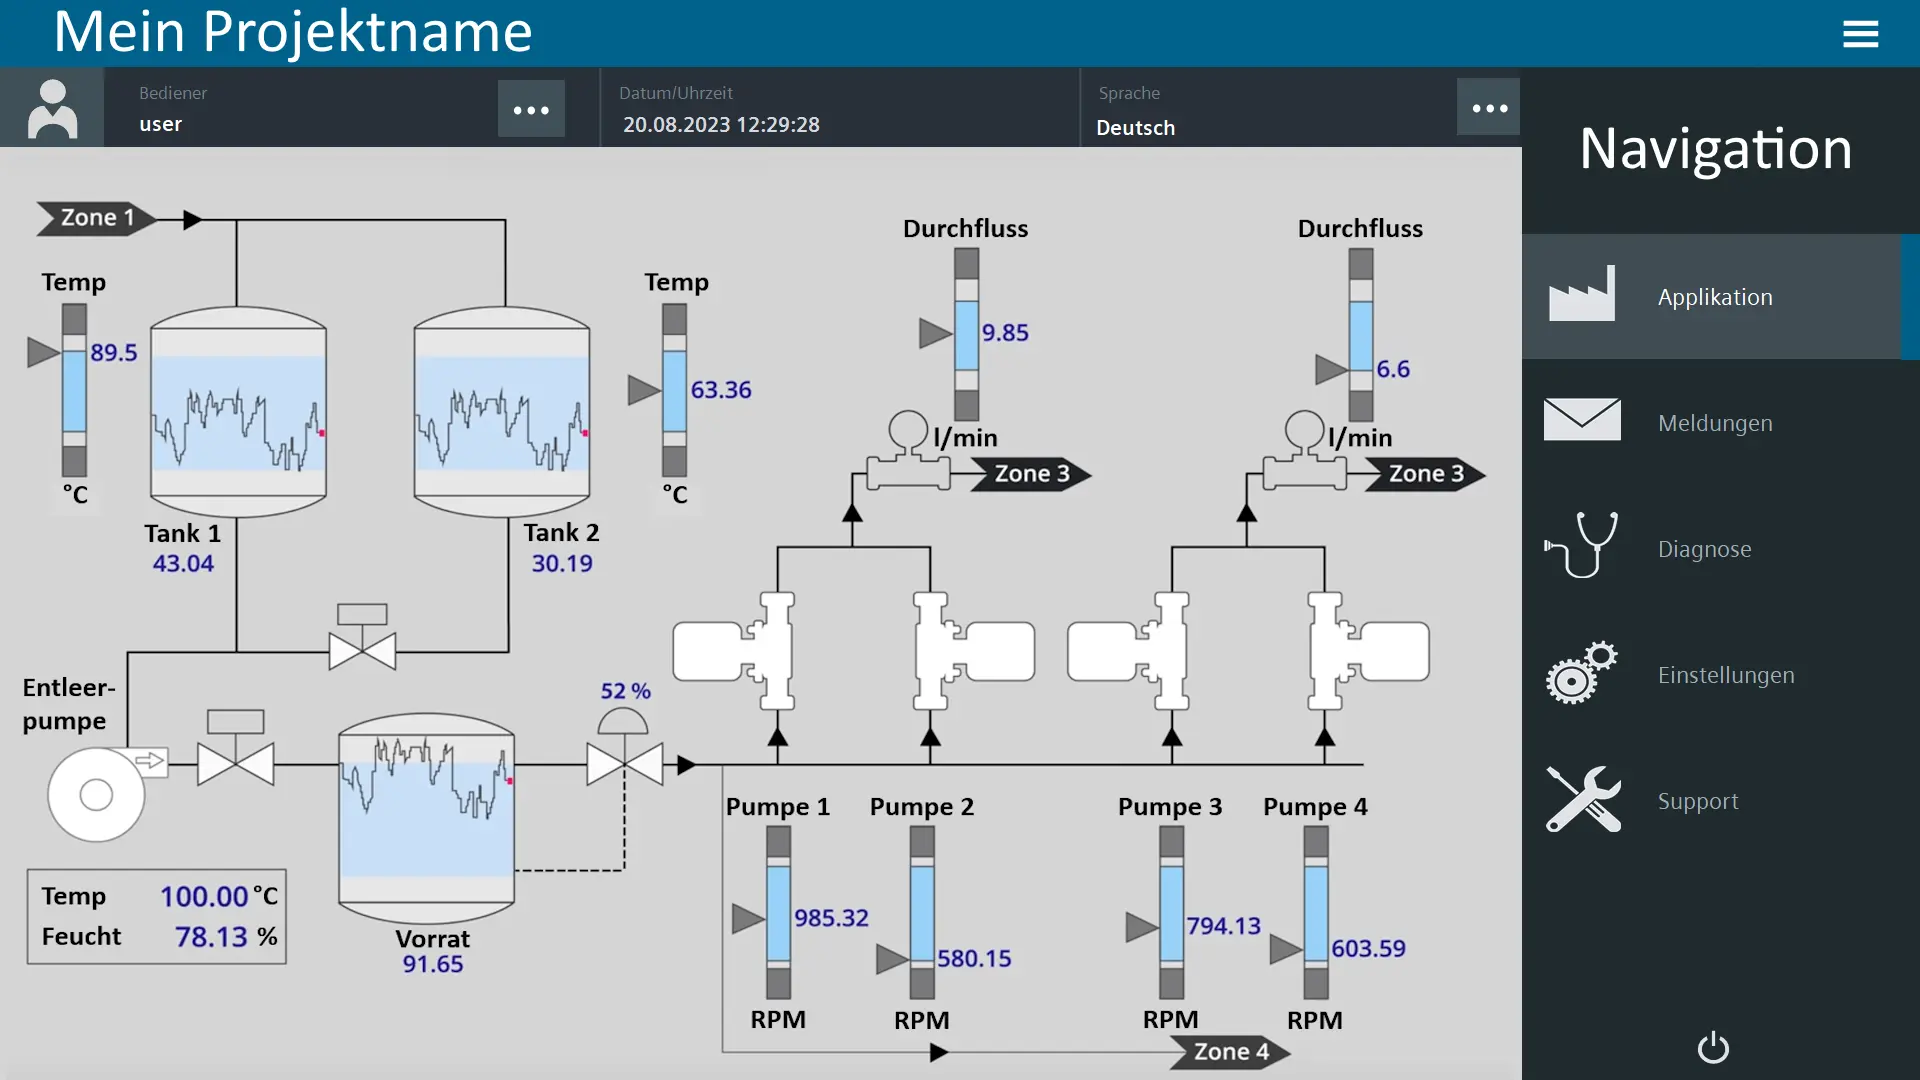Click the Pumpe 4 pump graphic
This screenshot has height=1080, width=1920.
[1368, 651]
